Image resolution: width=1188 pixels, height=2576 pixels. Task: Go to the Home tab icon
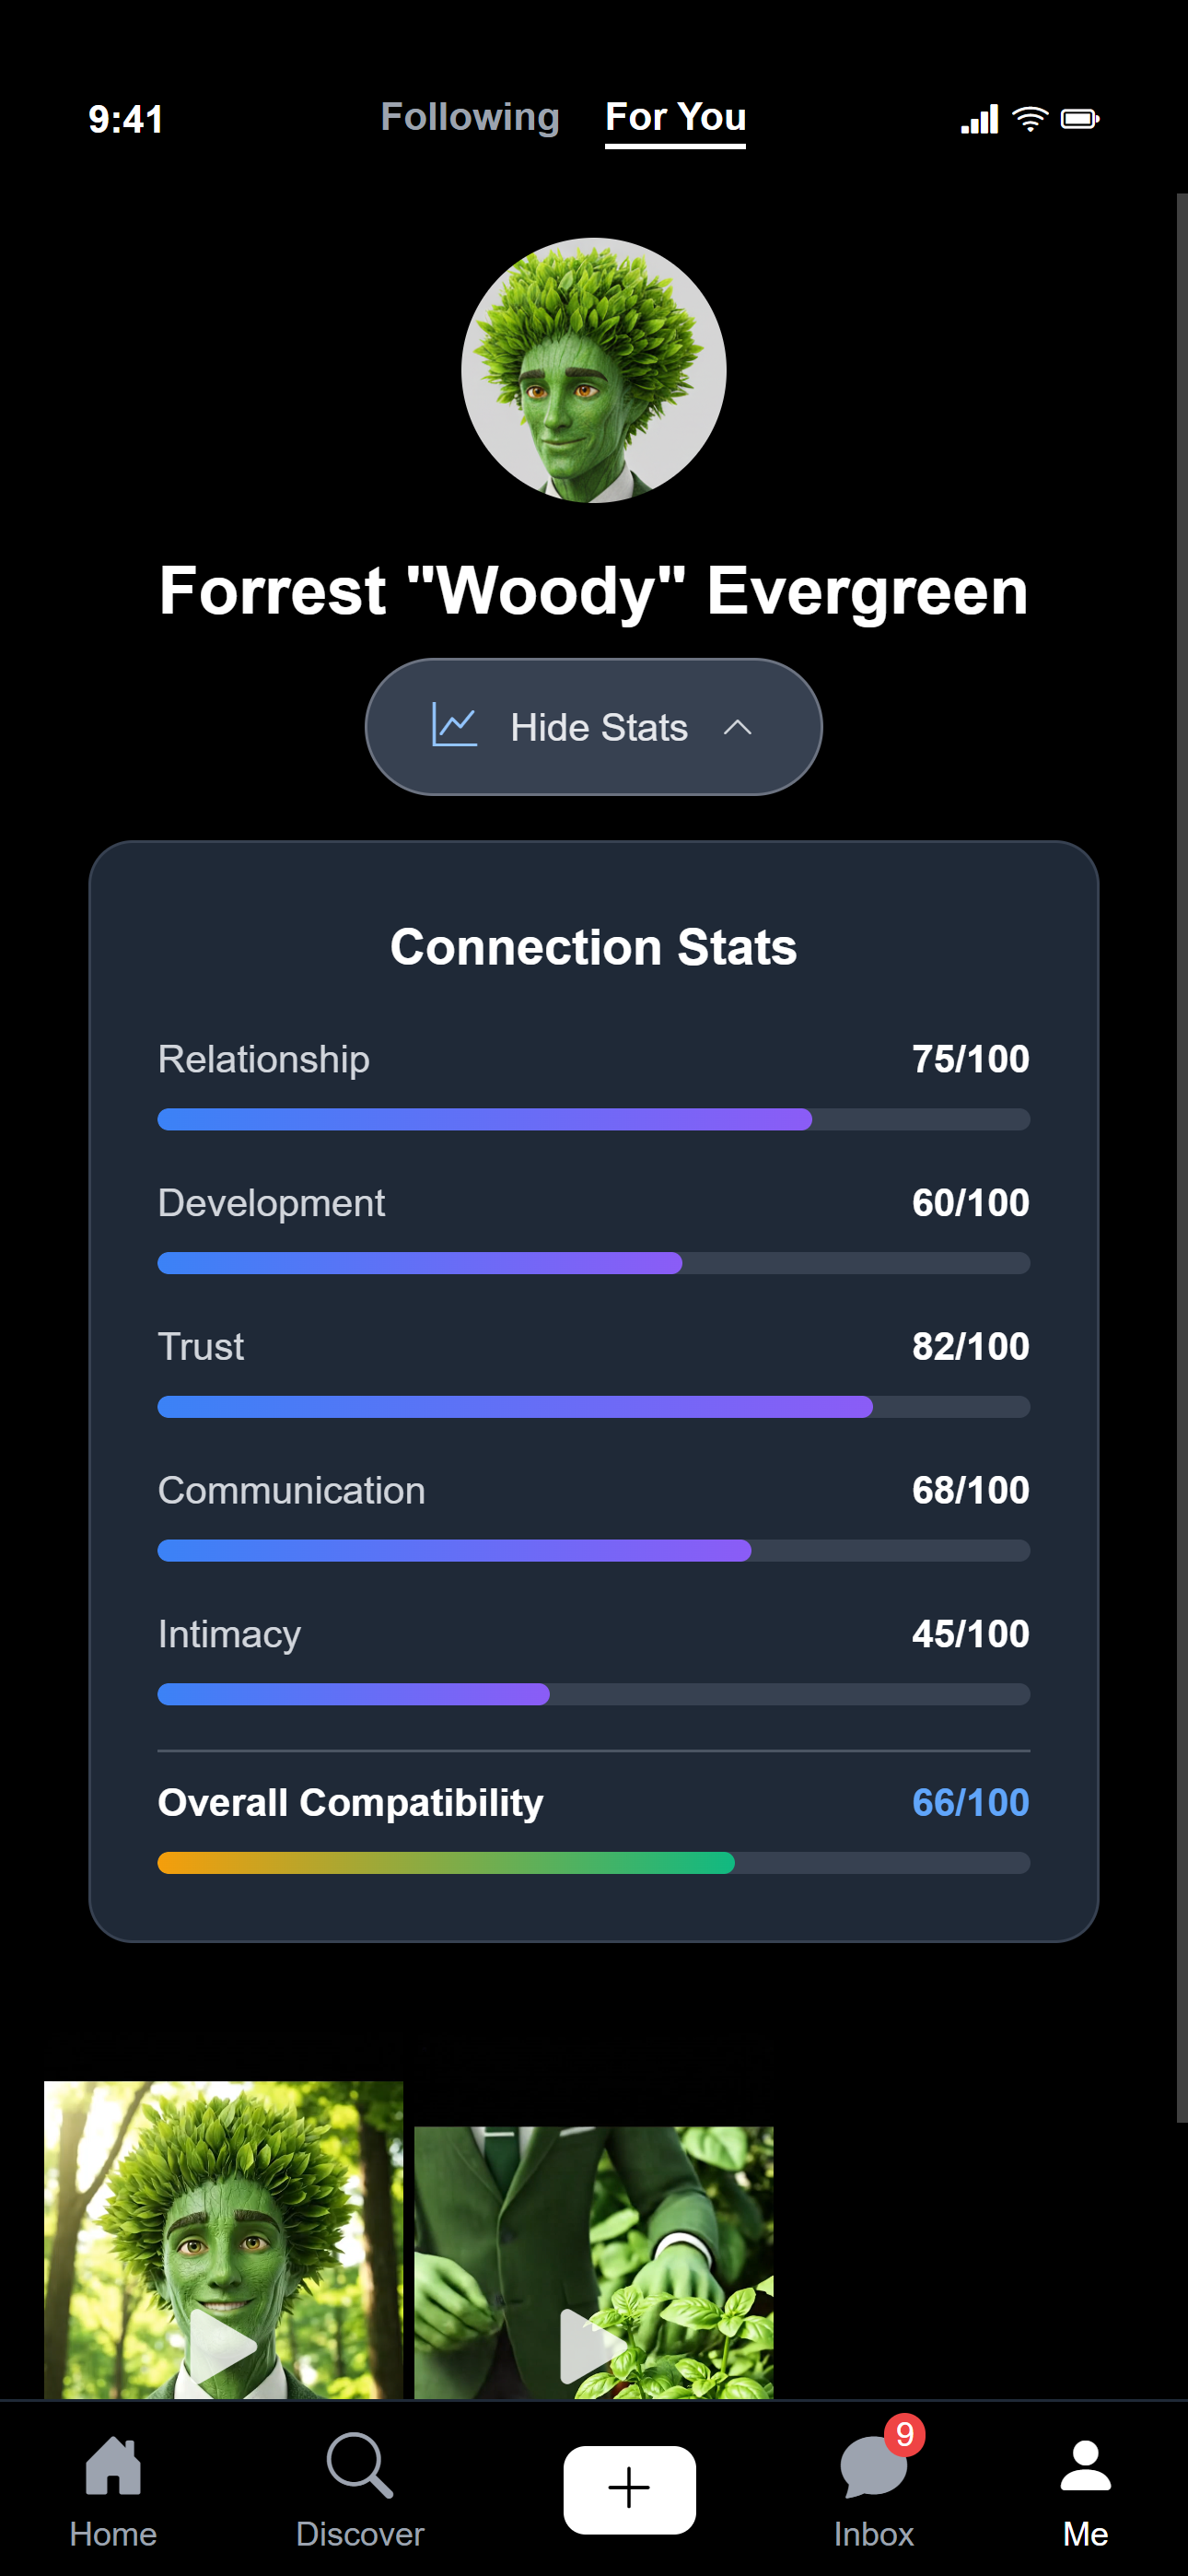click(x=113, y=2466)
